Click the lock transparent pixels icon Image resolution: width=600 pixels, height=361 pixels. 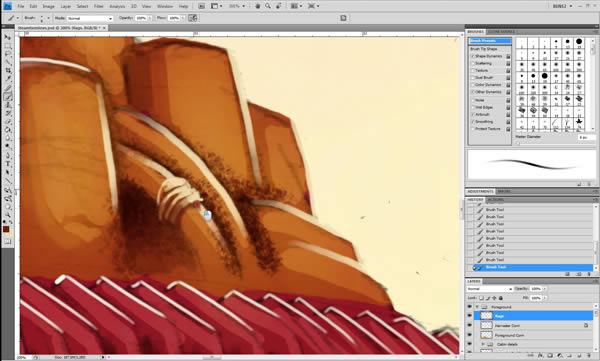tap(481, 298)
